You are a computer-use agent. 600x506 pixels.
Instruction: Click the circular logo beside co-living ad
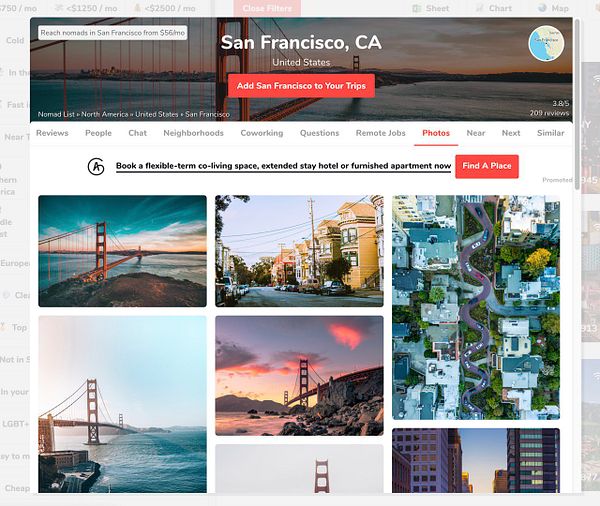[x=96, y=166]
